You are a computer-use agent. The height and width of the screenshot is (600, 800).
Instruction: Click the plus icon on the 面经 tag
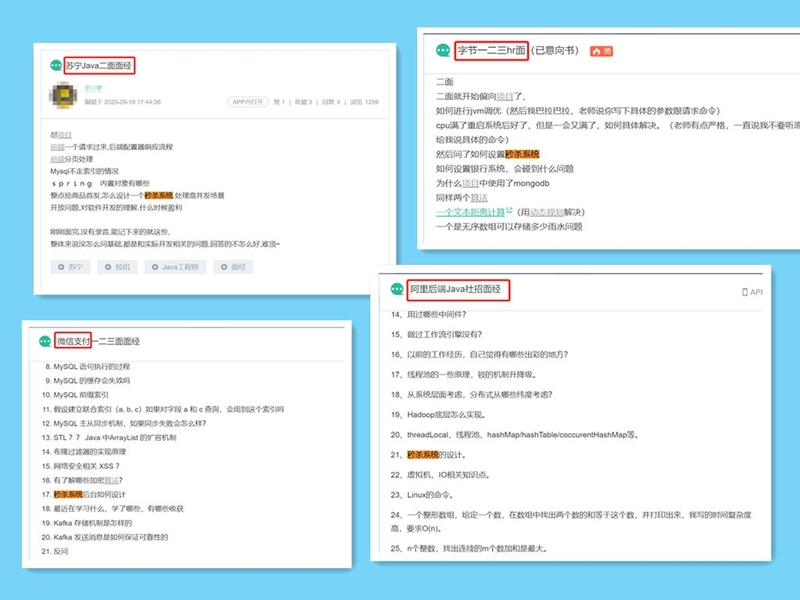[x=224, y=267]
